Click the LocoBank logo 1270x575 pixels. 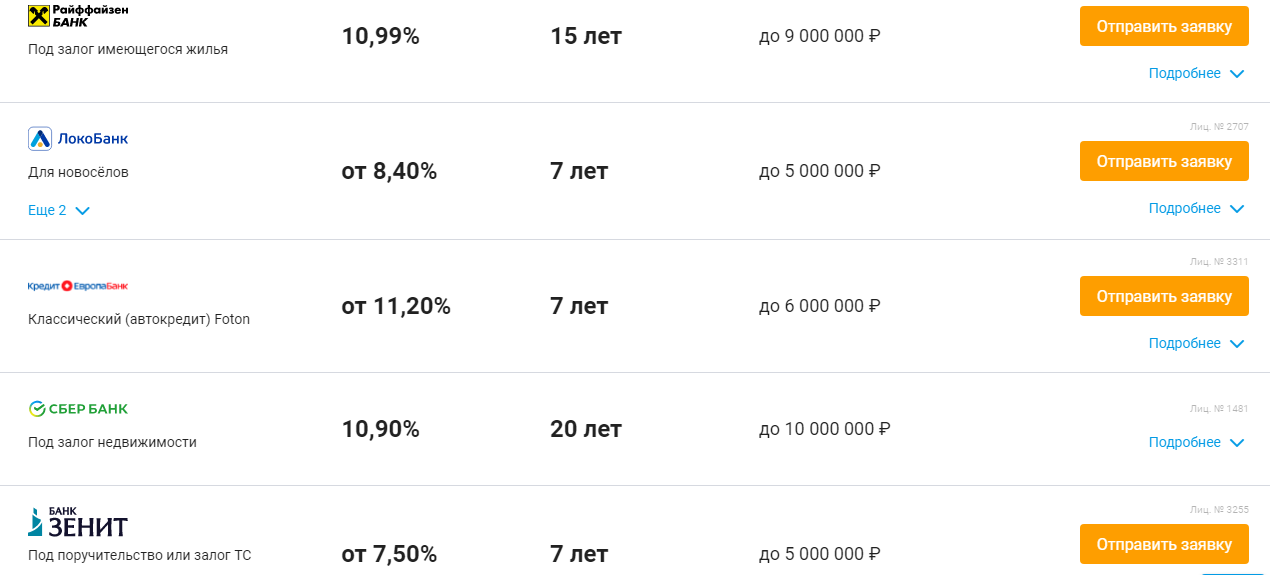tap(78, 138)
